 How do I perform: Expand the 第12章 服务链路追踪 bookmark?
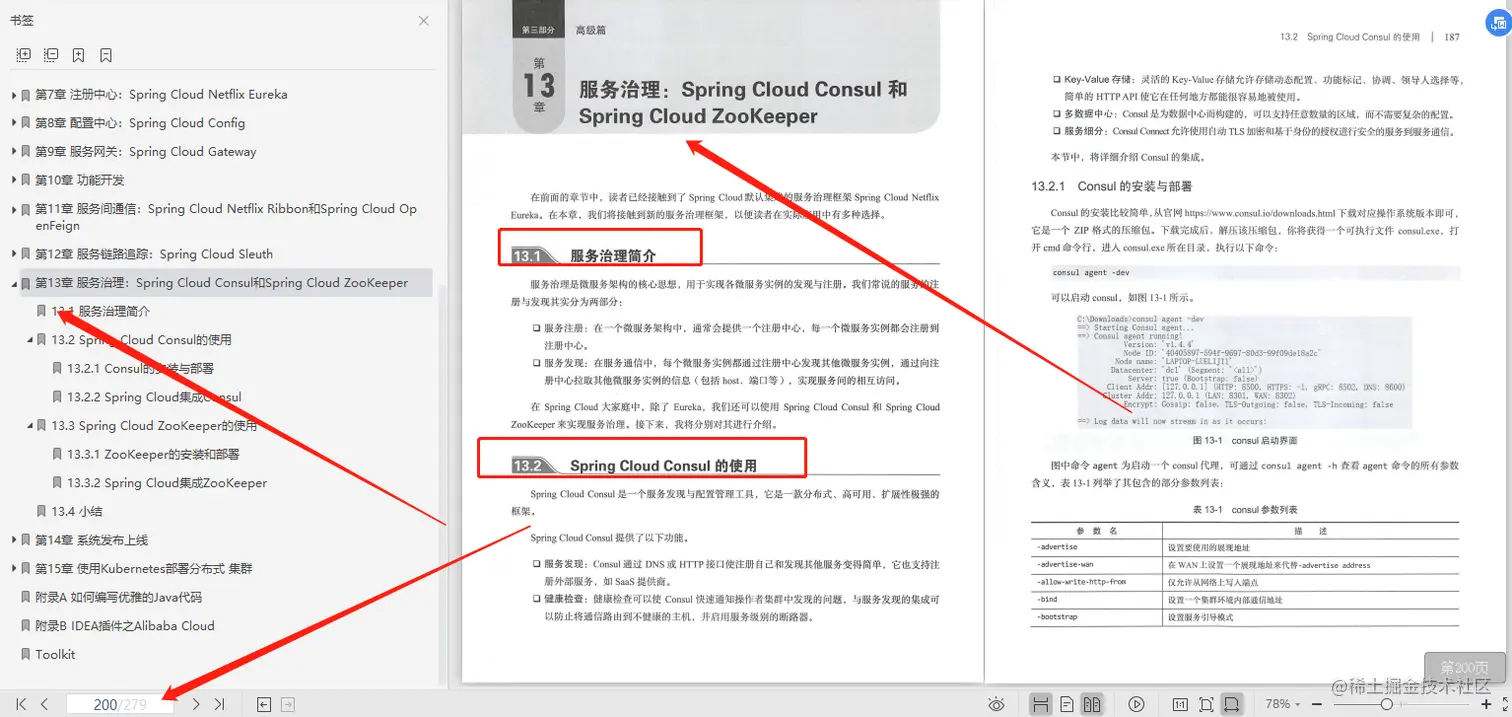click(x=14, y=254)
